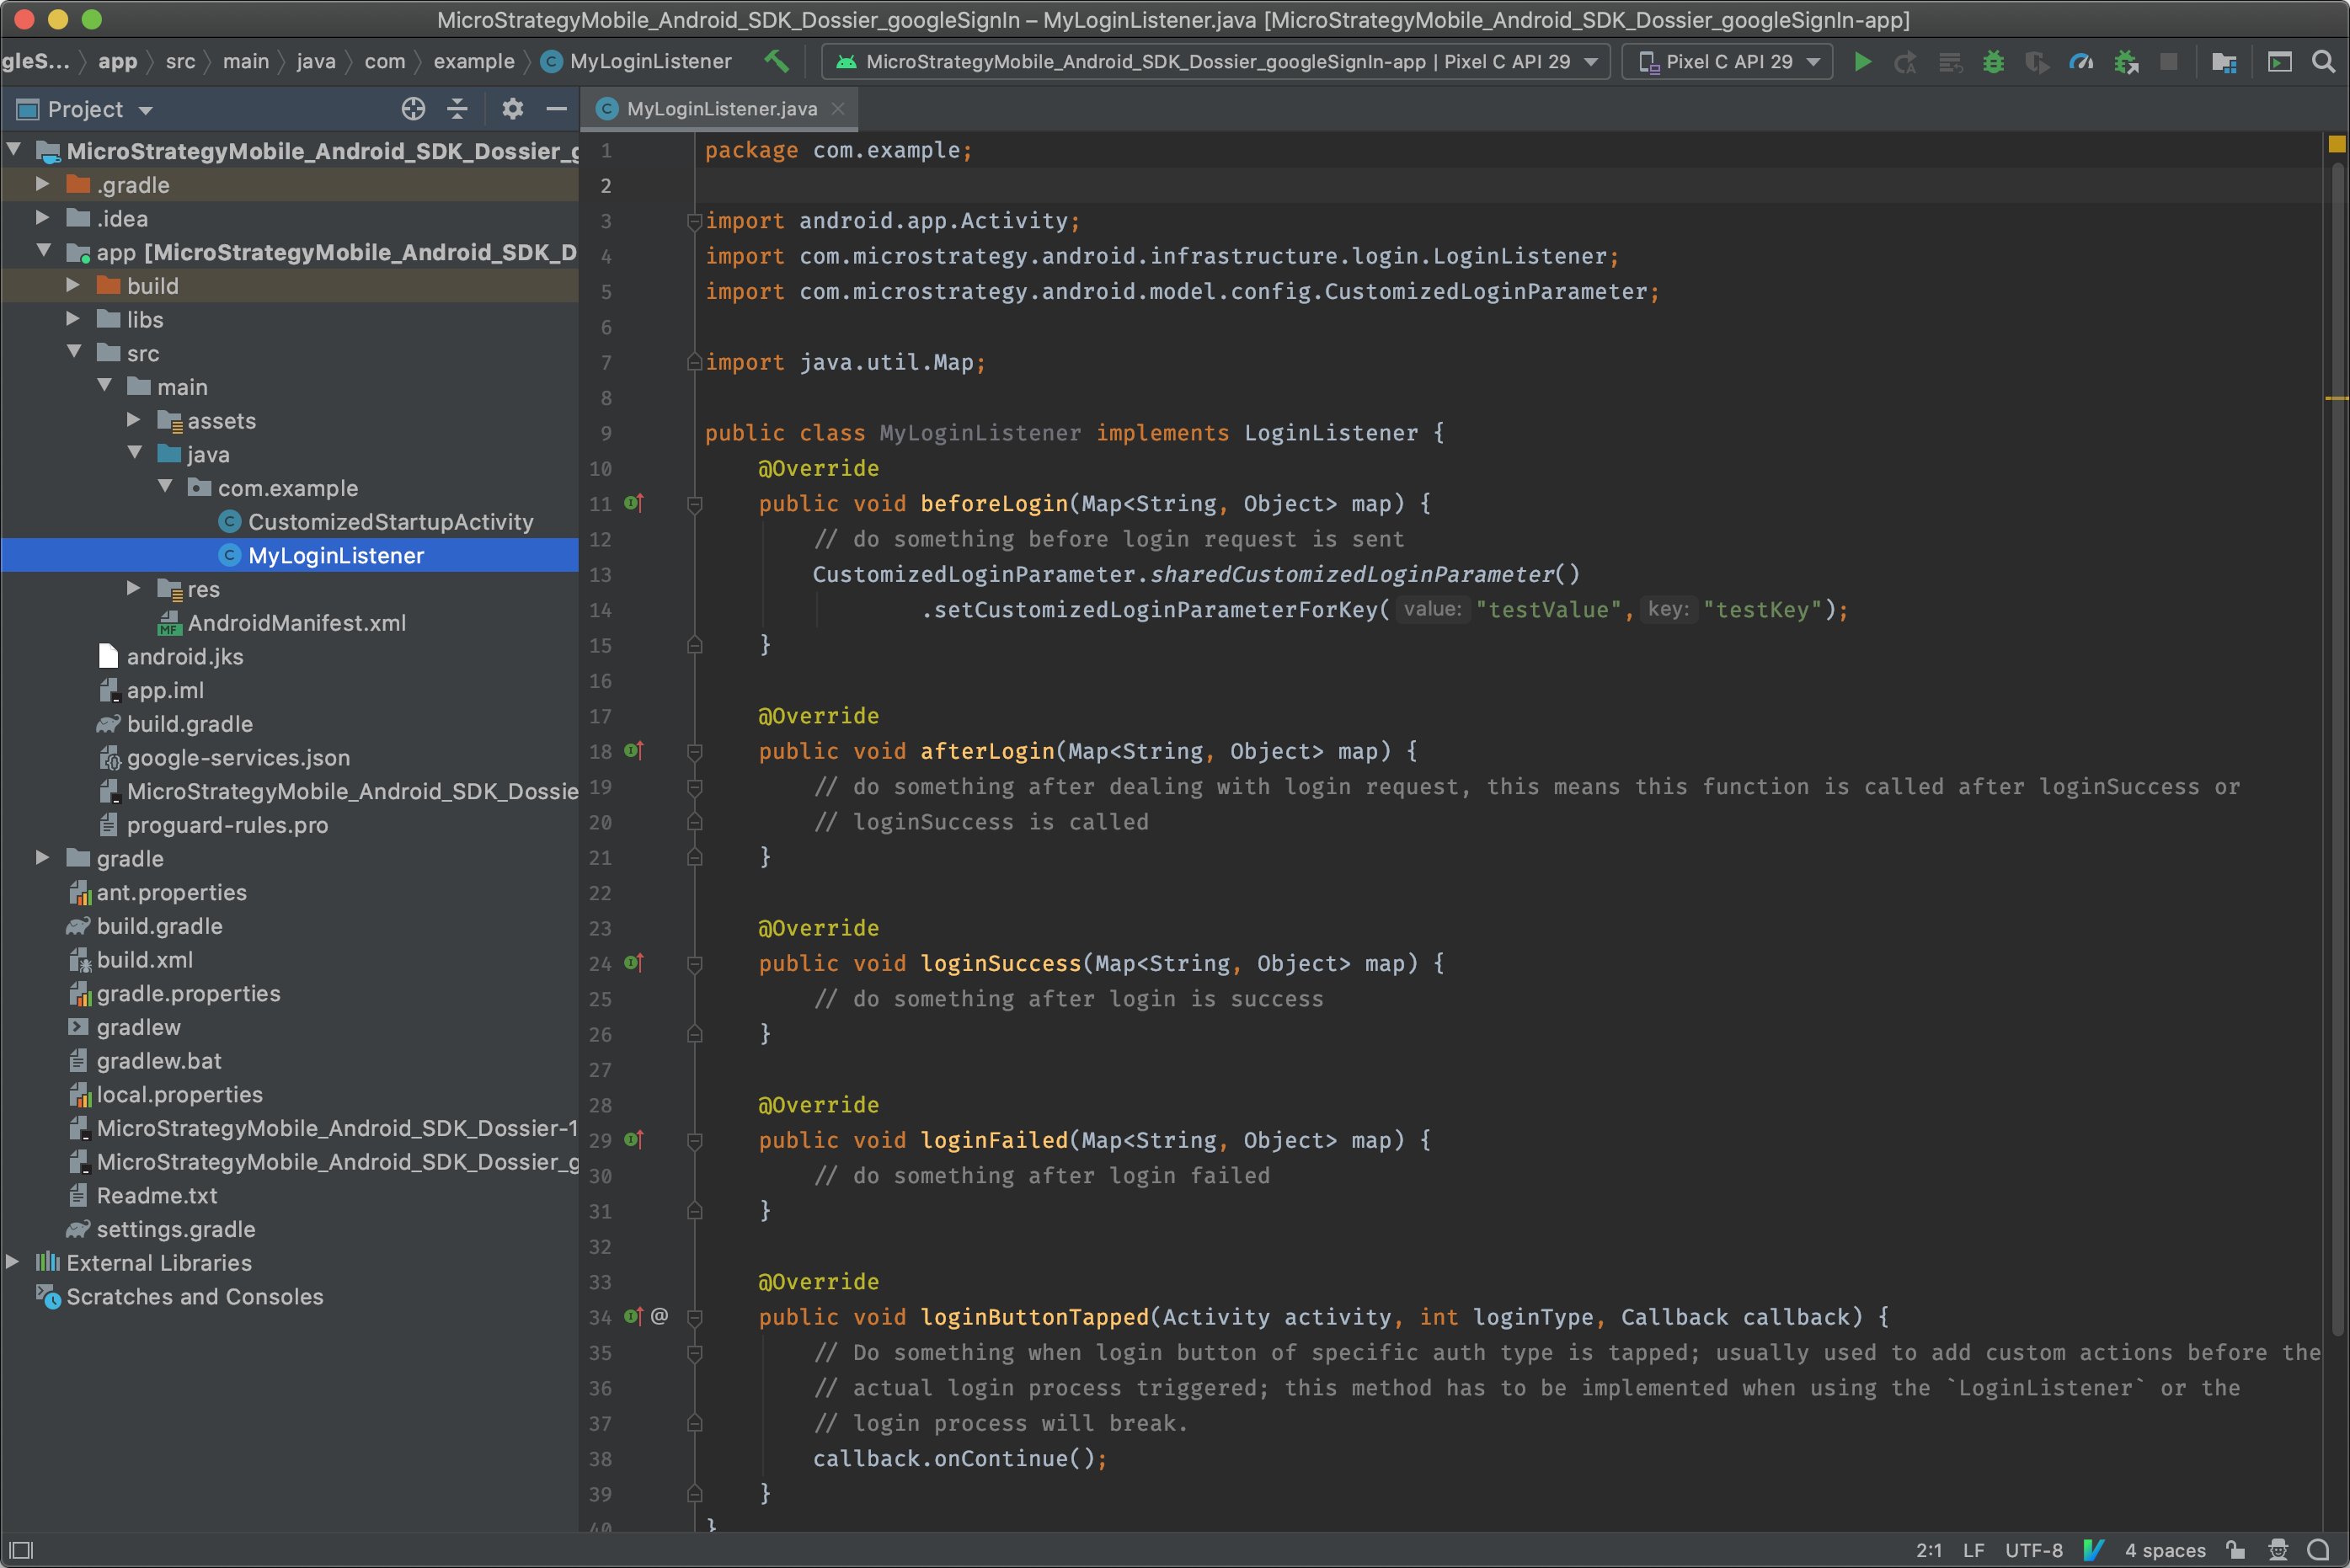
Task: Click the 'main' breadcrumb
Action: coord(246,62)
